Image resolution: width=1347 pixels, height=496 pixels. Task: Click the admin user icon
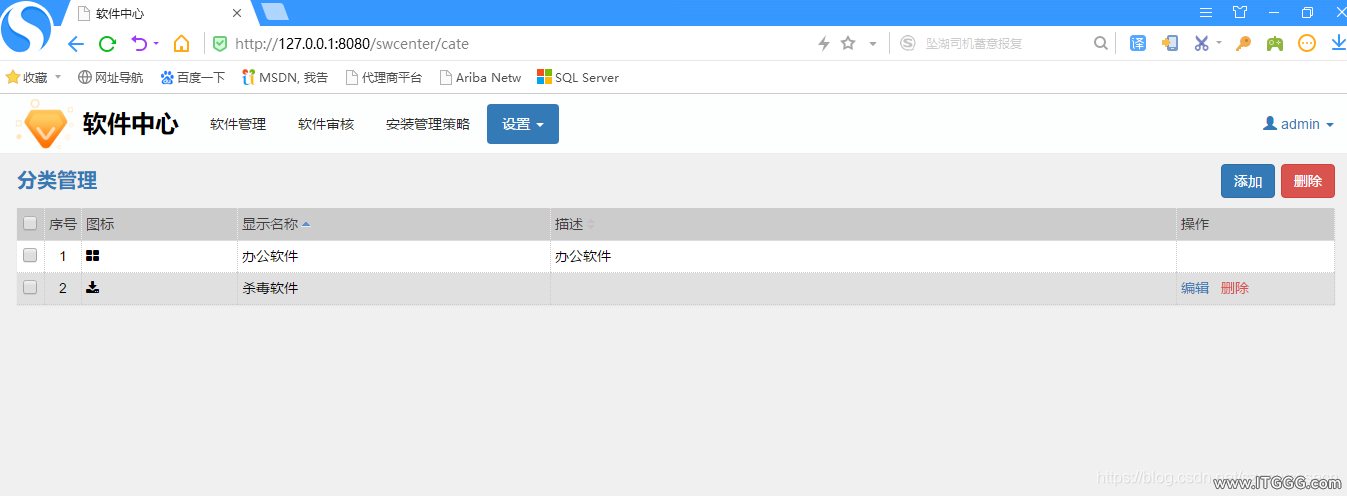[1270, 123]
